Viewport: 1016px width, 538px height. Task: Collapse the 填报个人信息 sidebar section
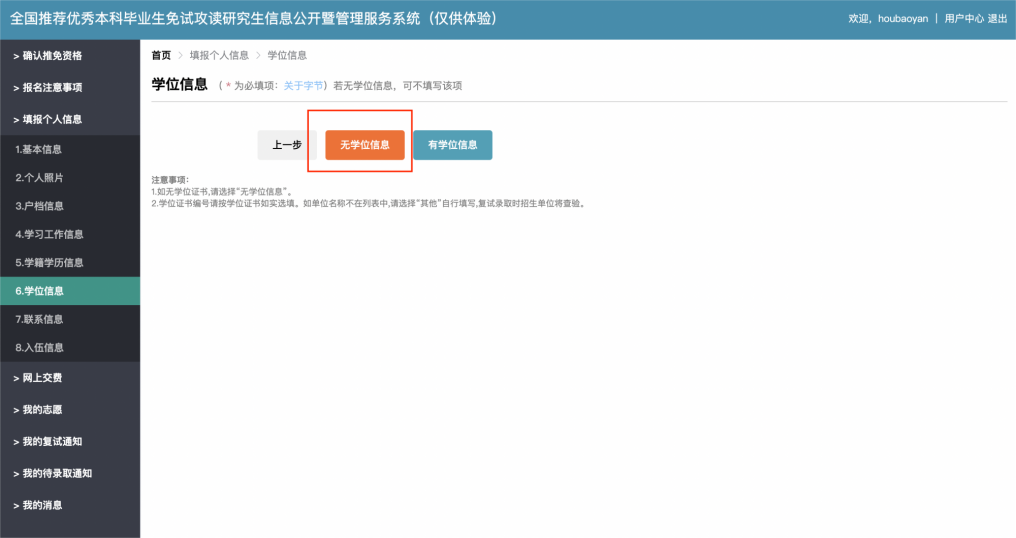click(69, 119)
